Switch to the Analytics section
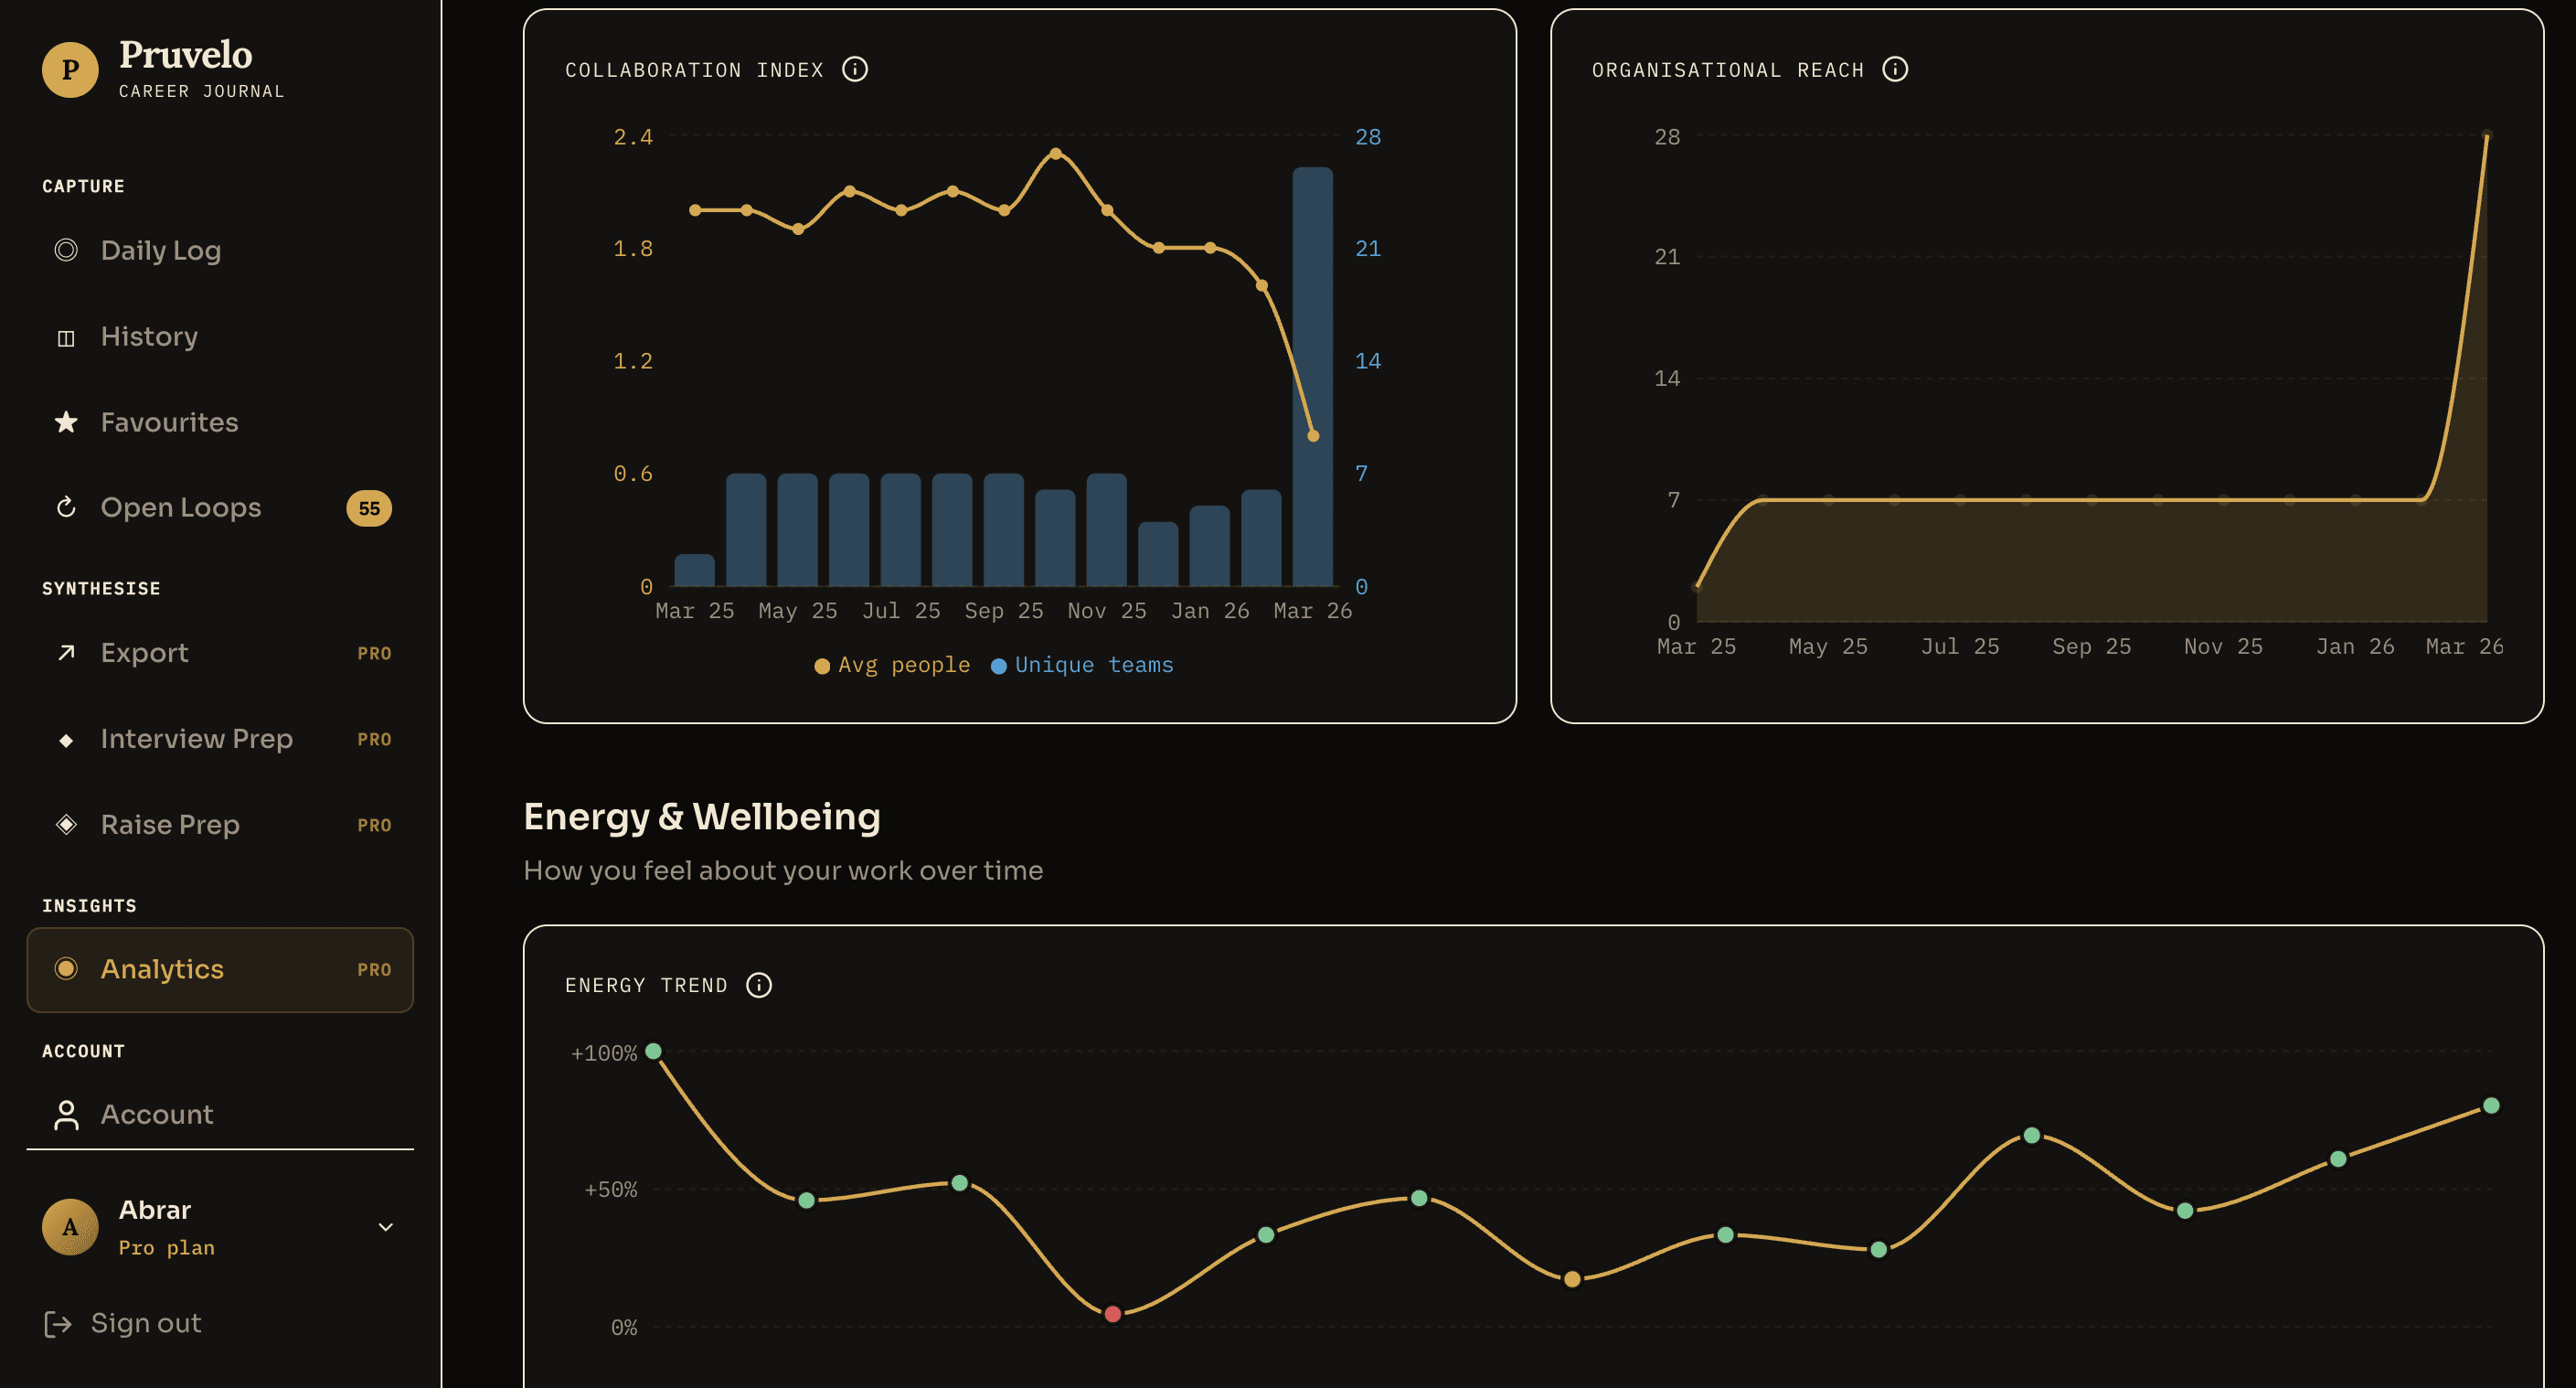The image size is (2576, 1388). (x=162, y=968)
